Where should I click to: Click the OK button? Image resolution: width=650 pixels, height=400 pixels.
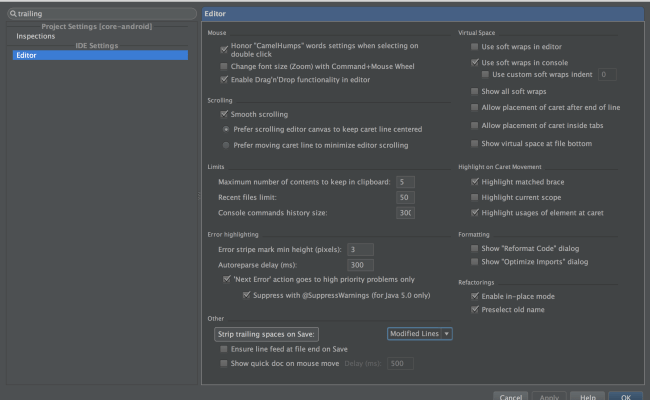pyautogui.click(x=626, y=396)
